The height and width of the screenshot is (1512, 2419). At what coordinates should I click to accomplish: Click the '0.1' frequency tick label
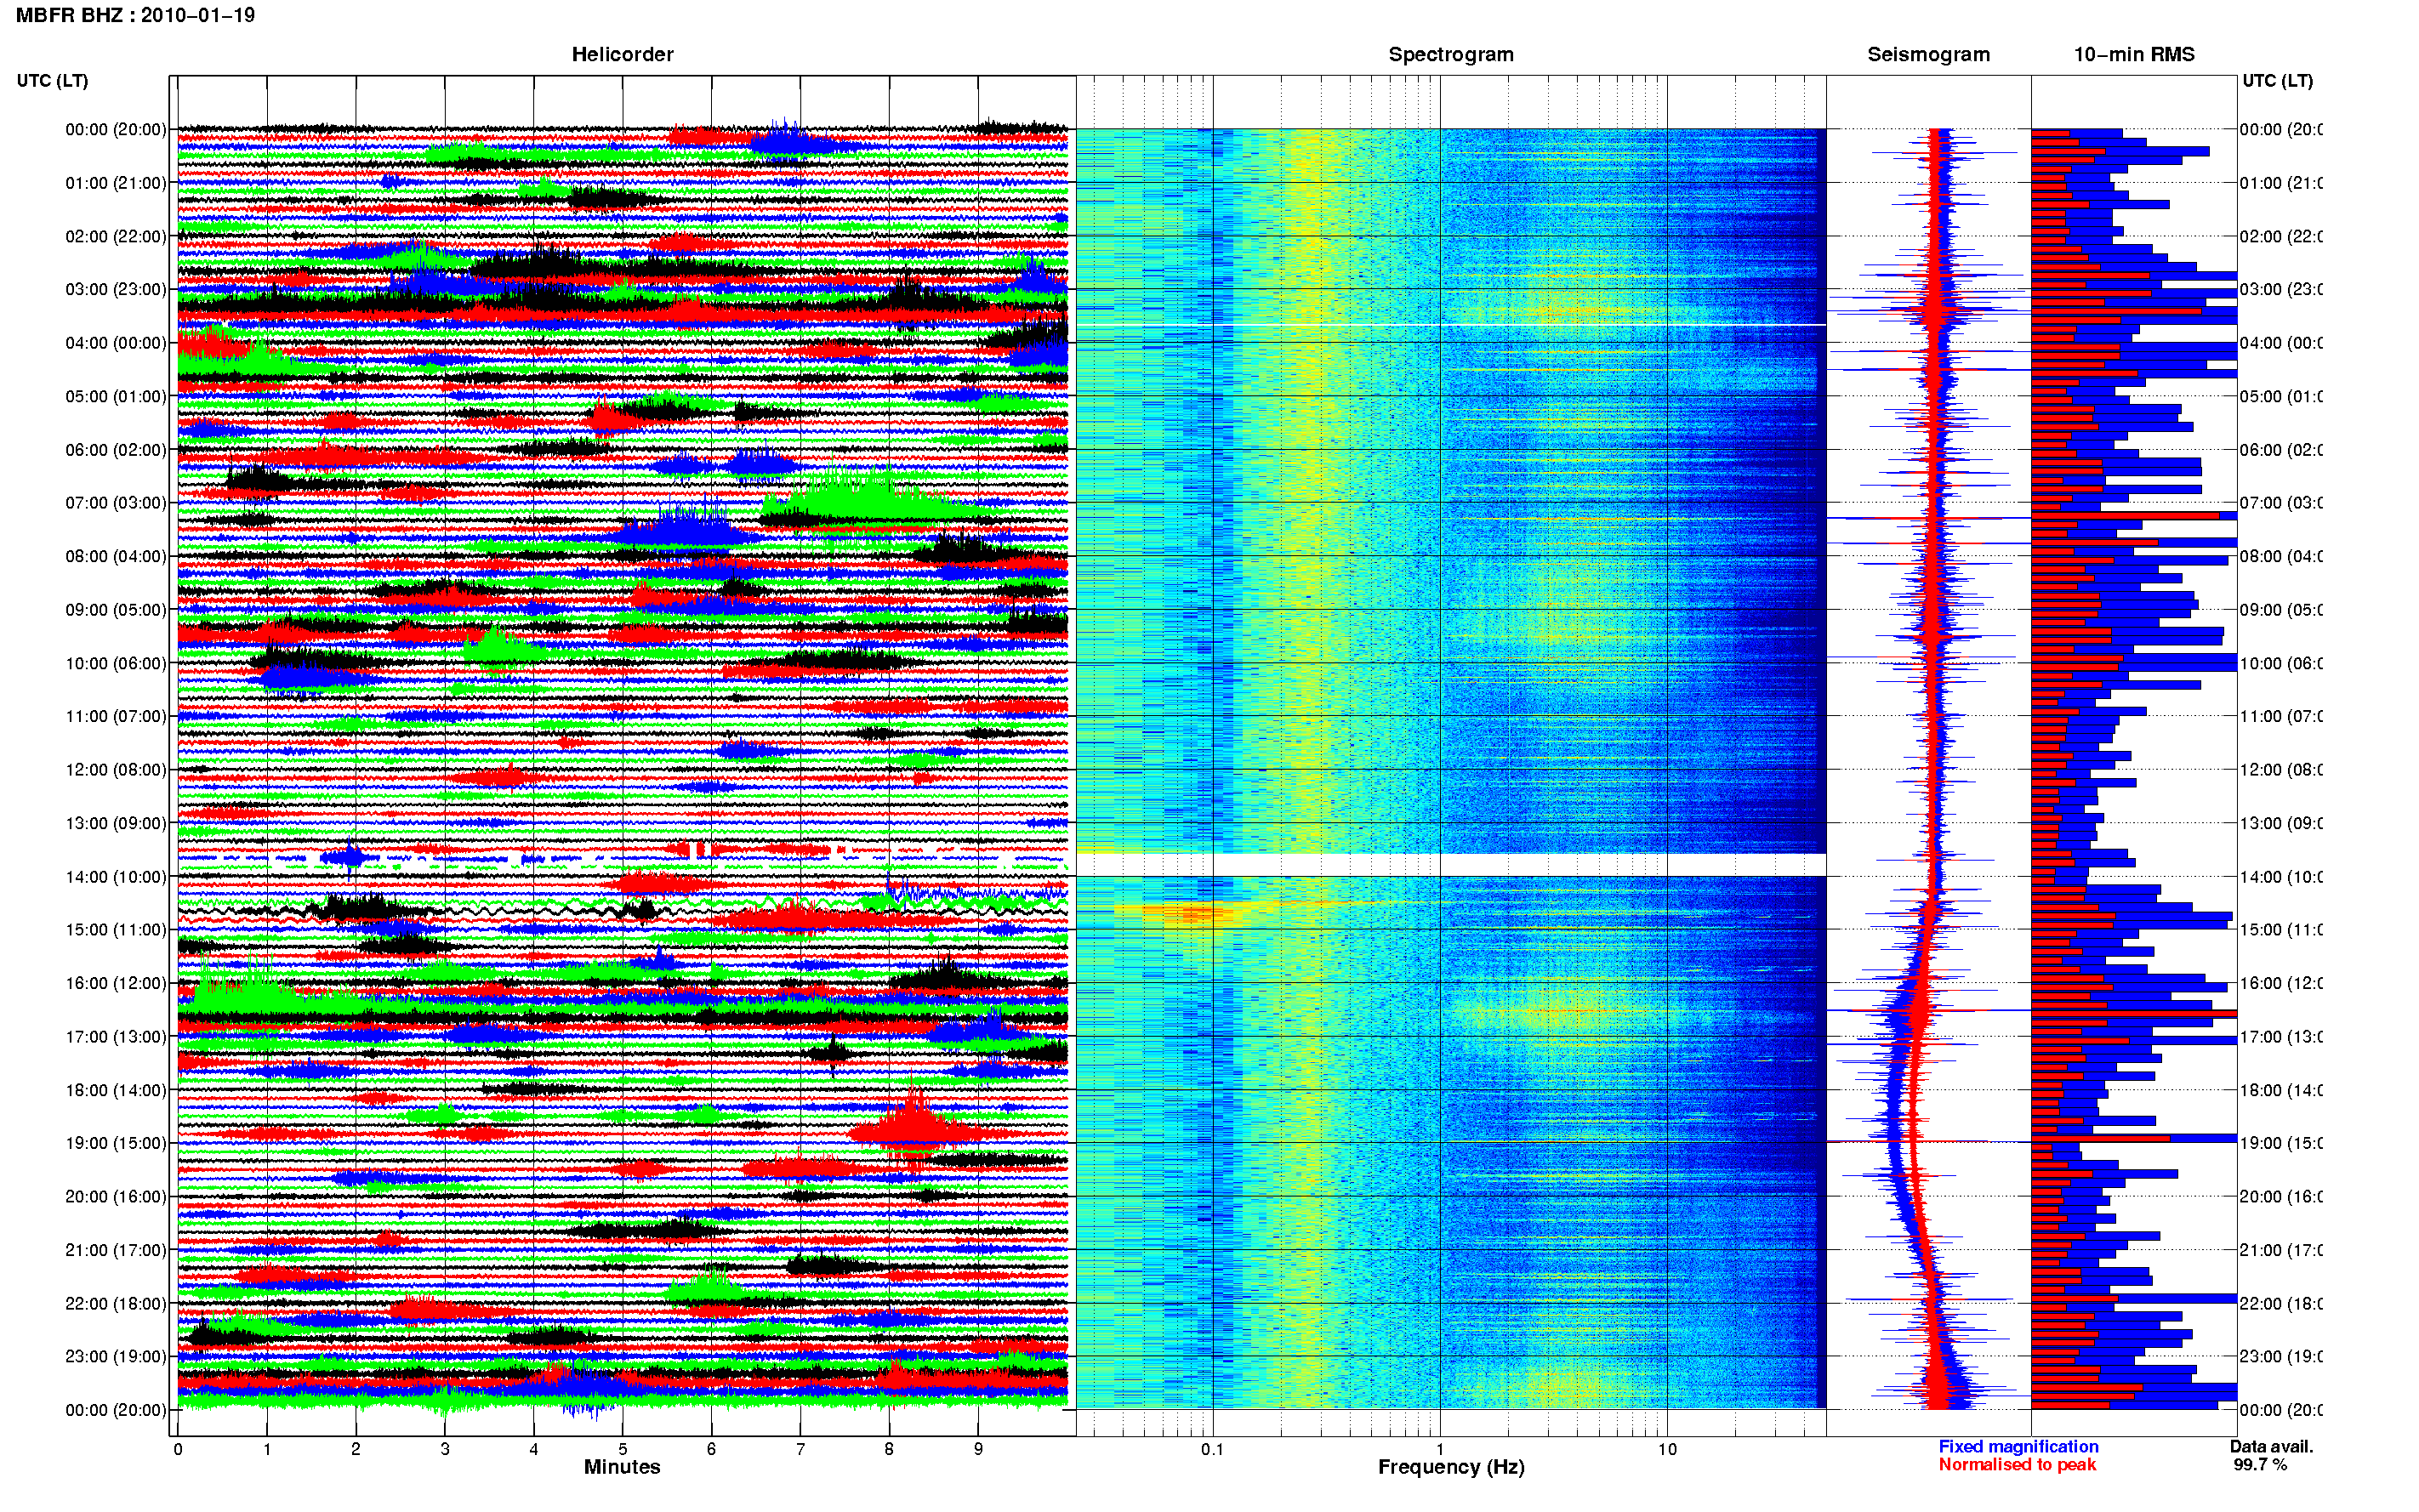click(1212, 1449)
